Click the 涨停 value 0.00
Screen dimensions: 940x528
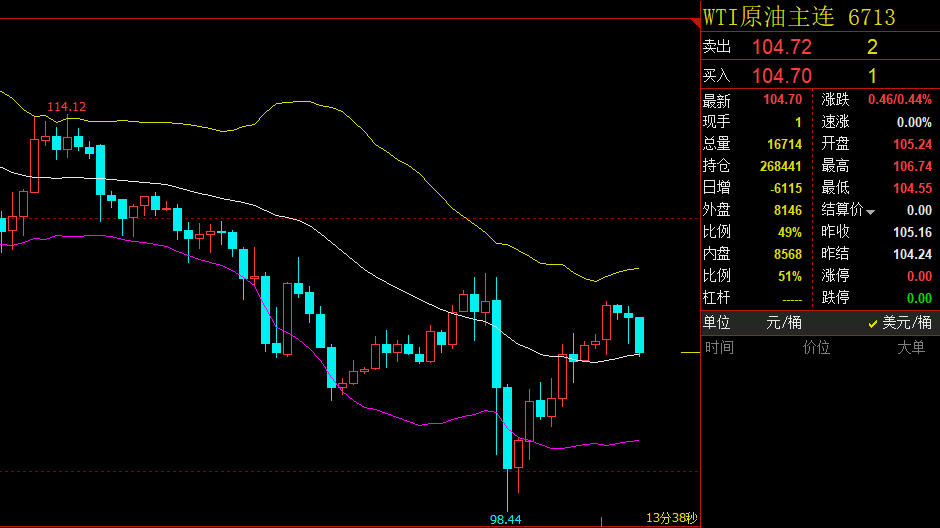920,276
